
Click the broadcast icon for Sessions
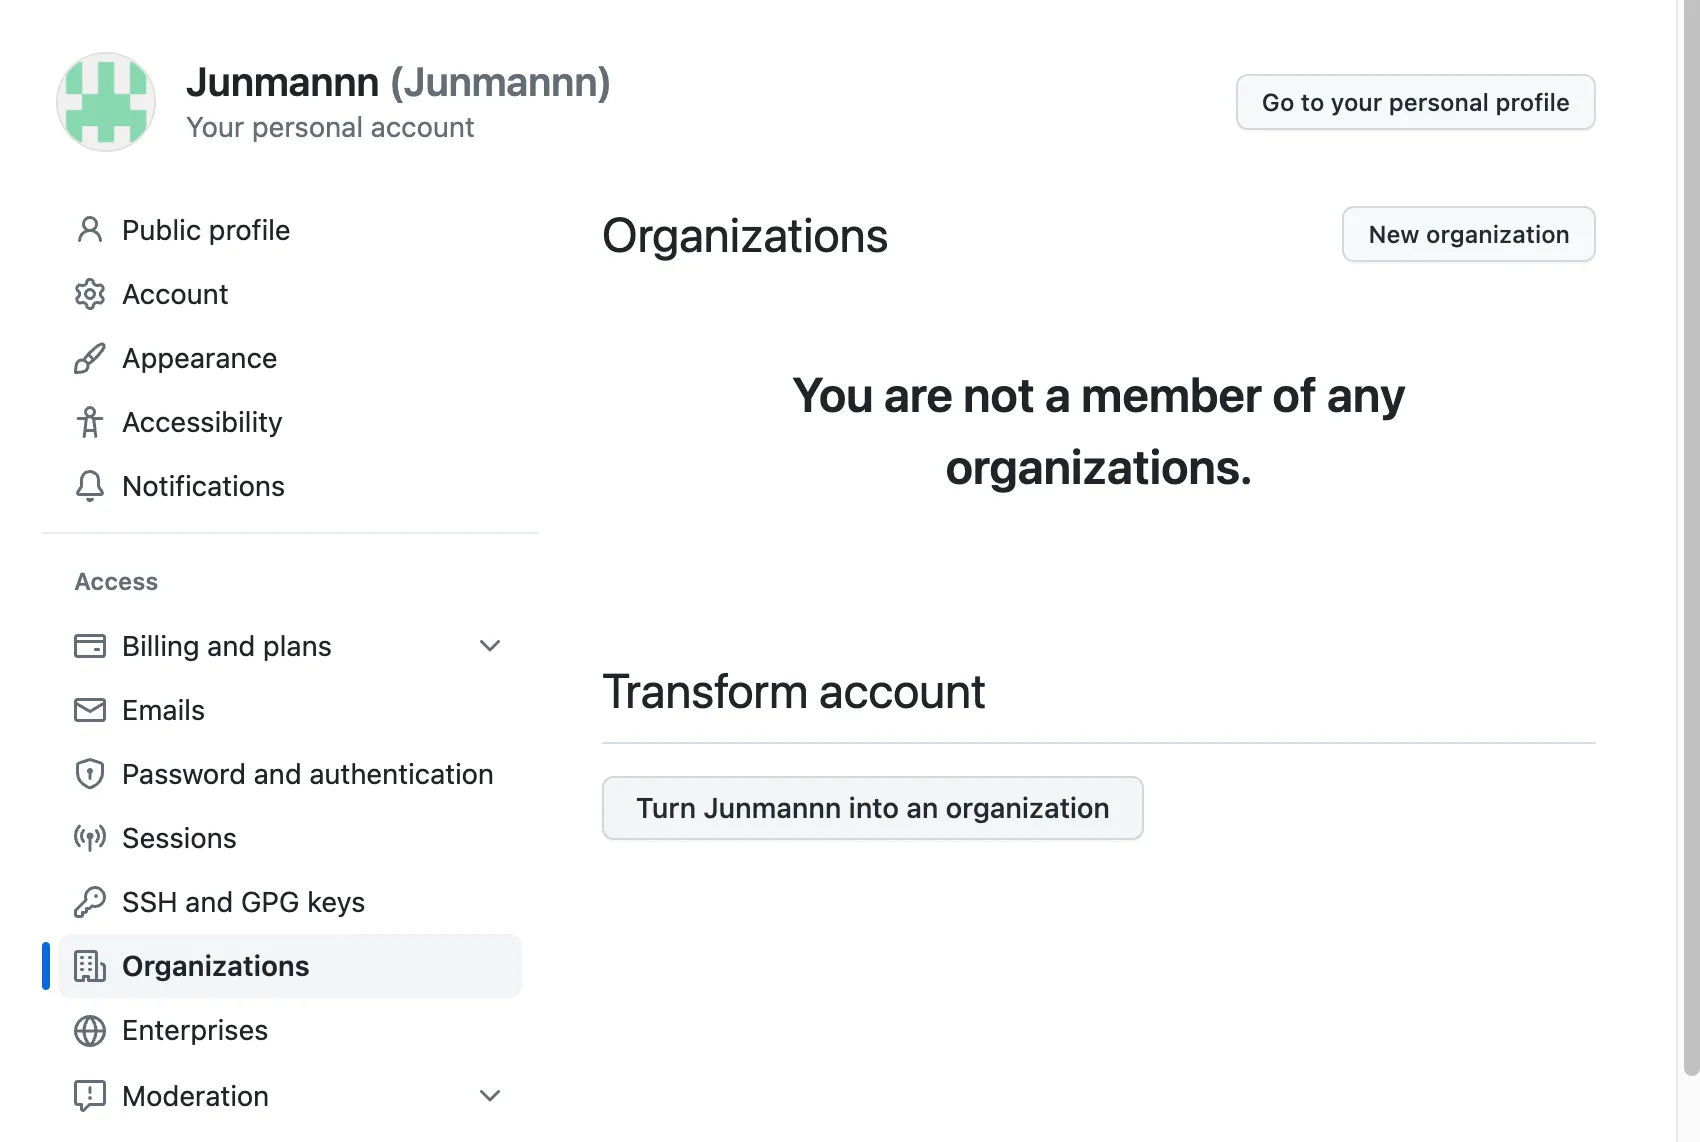pos(90,838)
